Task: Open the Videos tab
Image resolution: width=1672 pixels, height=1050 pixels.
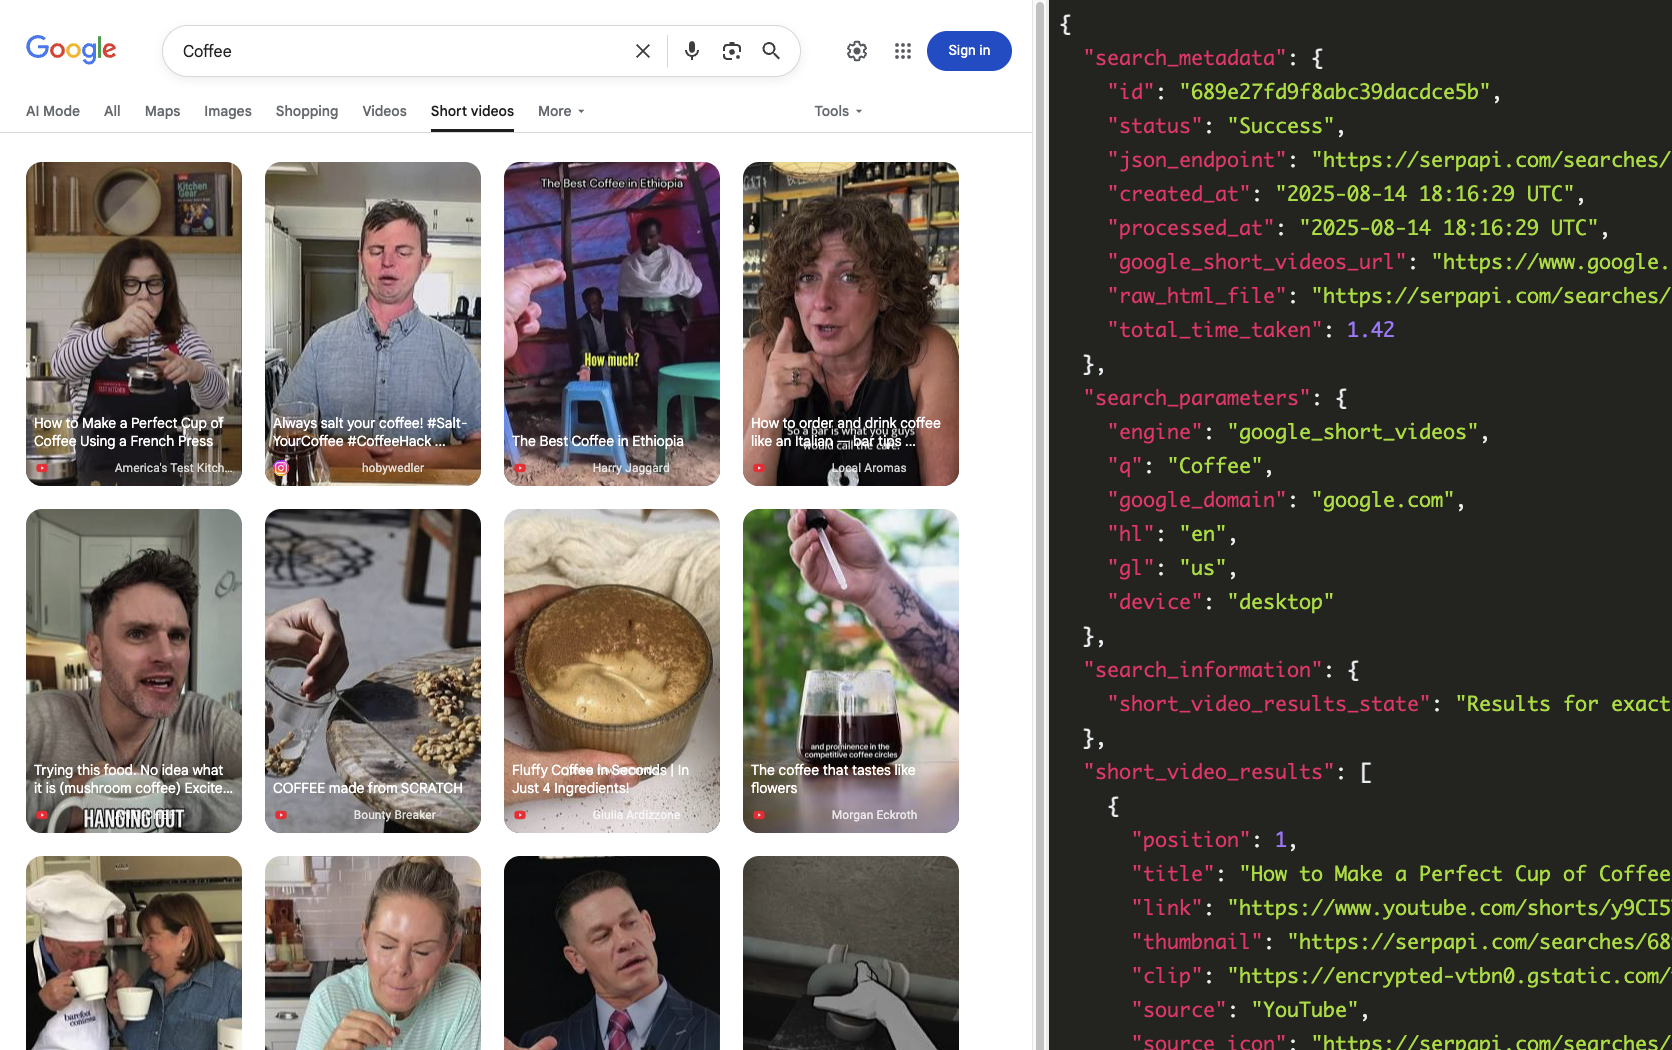Action: [384, 111]
